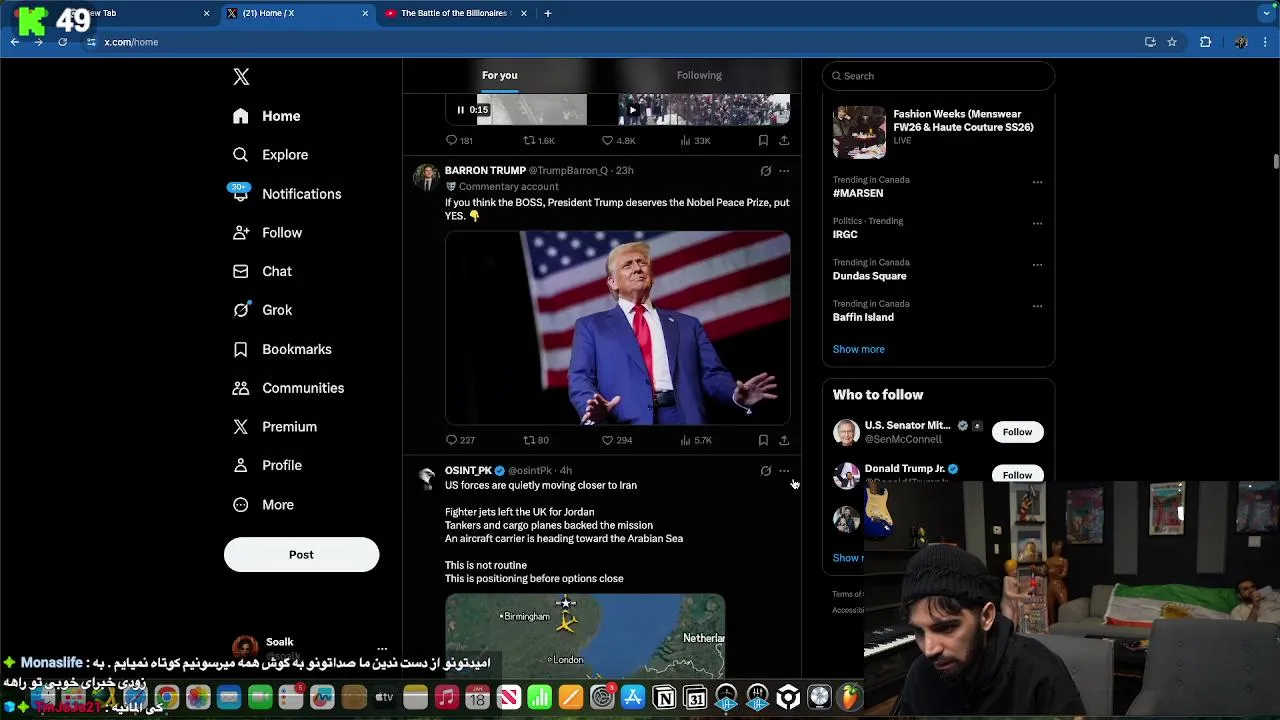Reload the page in browser toolbar
Screen dimensions: 1280x720
pyautogui.click(x=62, y=42)
